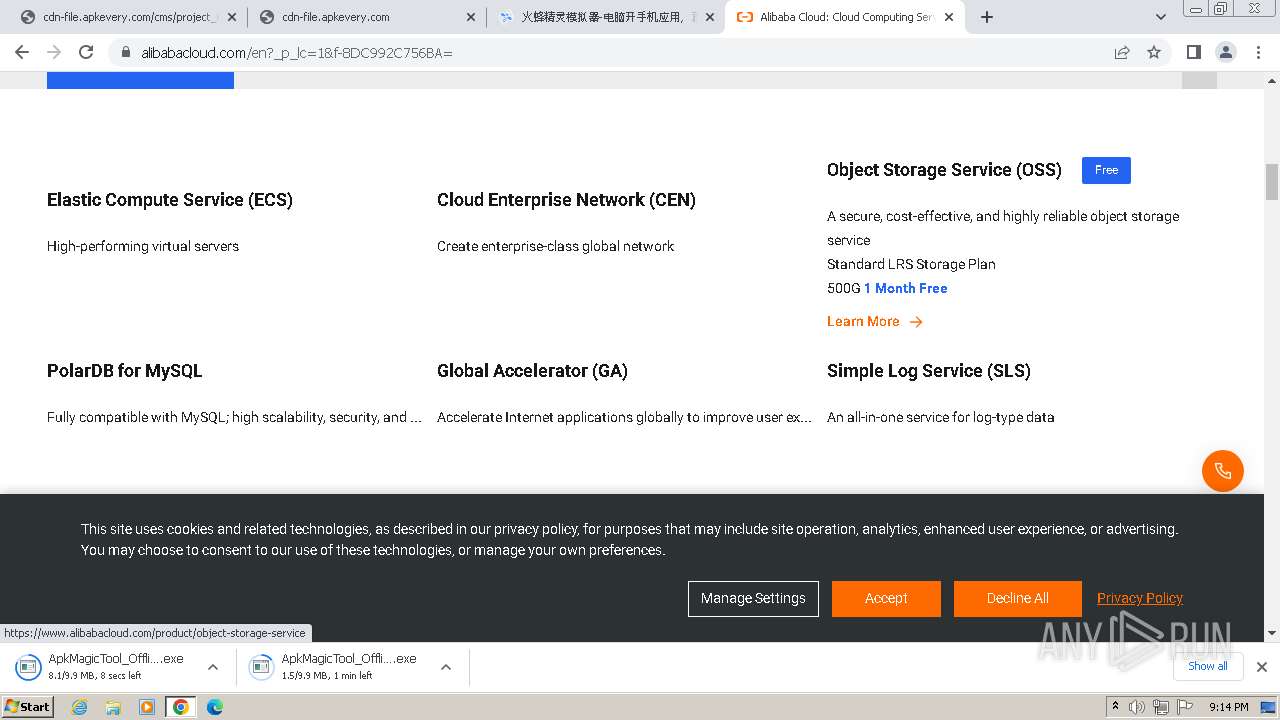The image size is (1280, 720).
Task: Click '1 Month Free' text
Action: [x=906, y=288]
